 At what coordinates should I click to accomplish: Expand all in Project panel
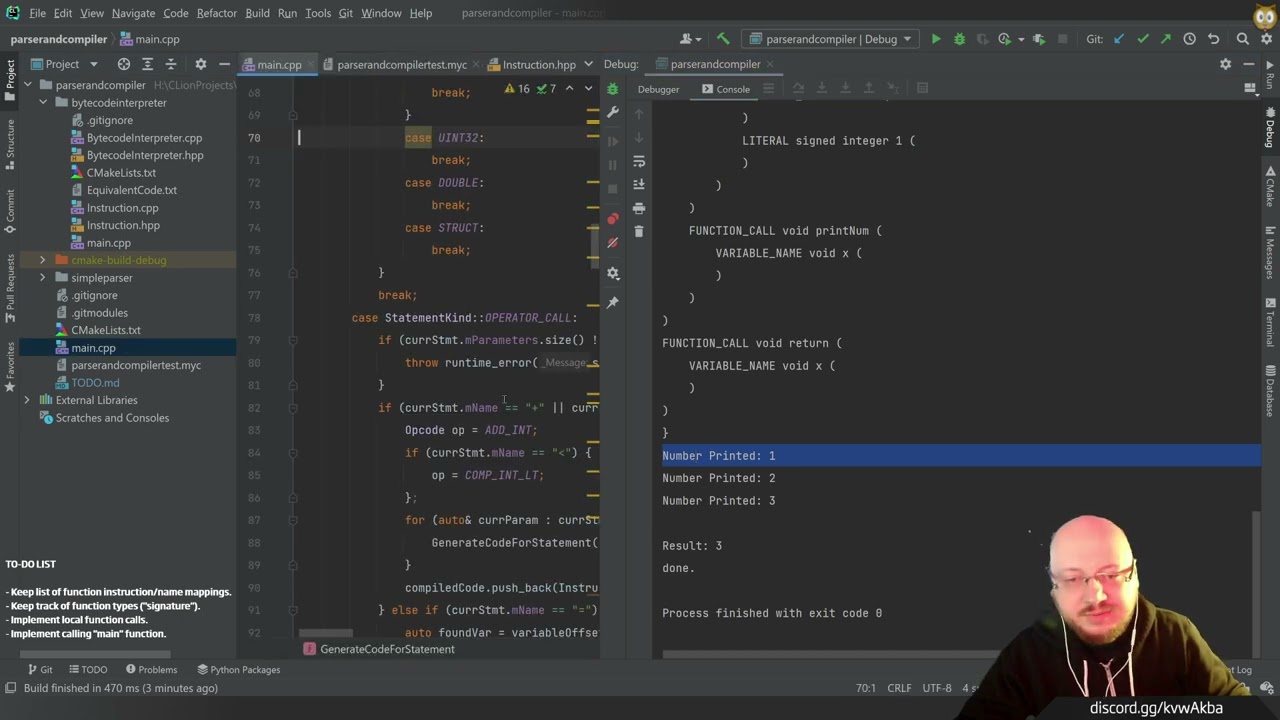(147, 64)
